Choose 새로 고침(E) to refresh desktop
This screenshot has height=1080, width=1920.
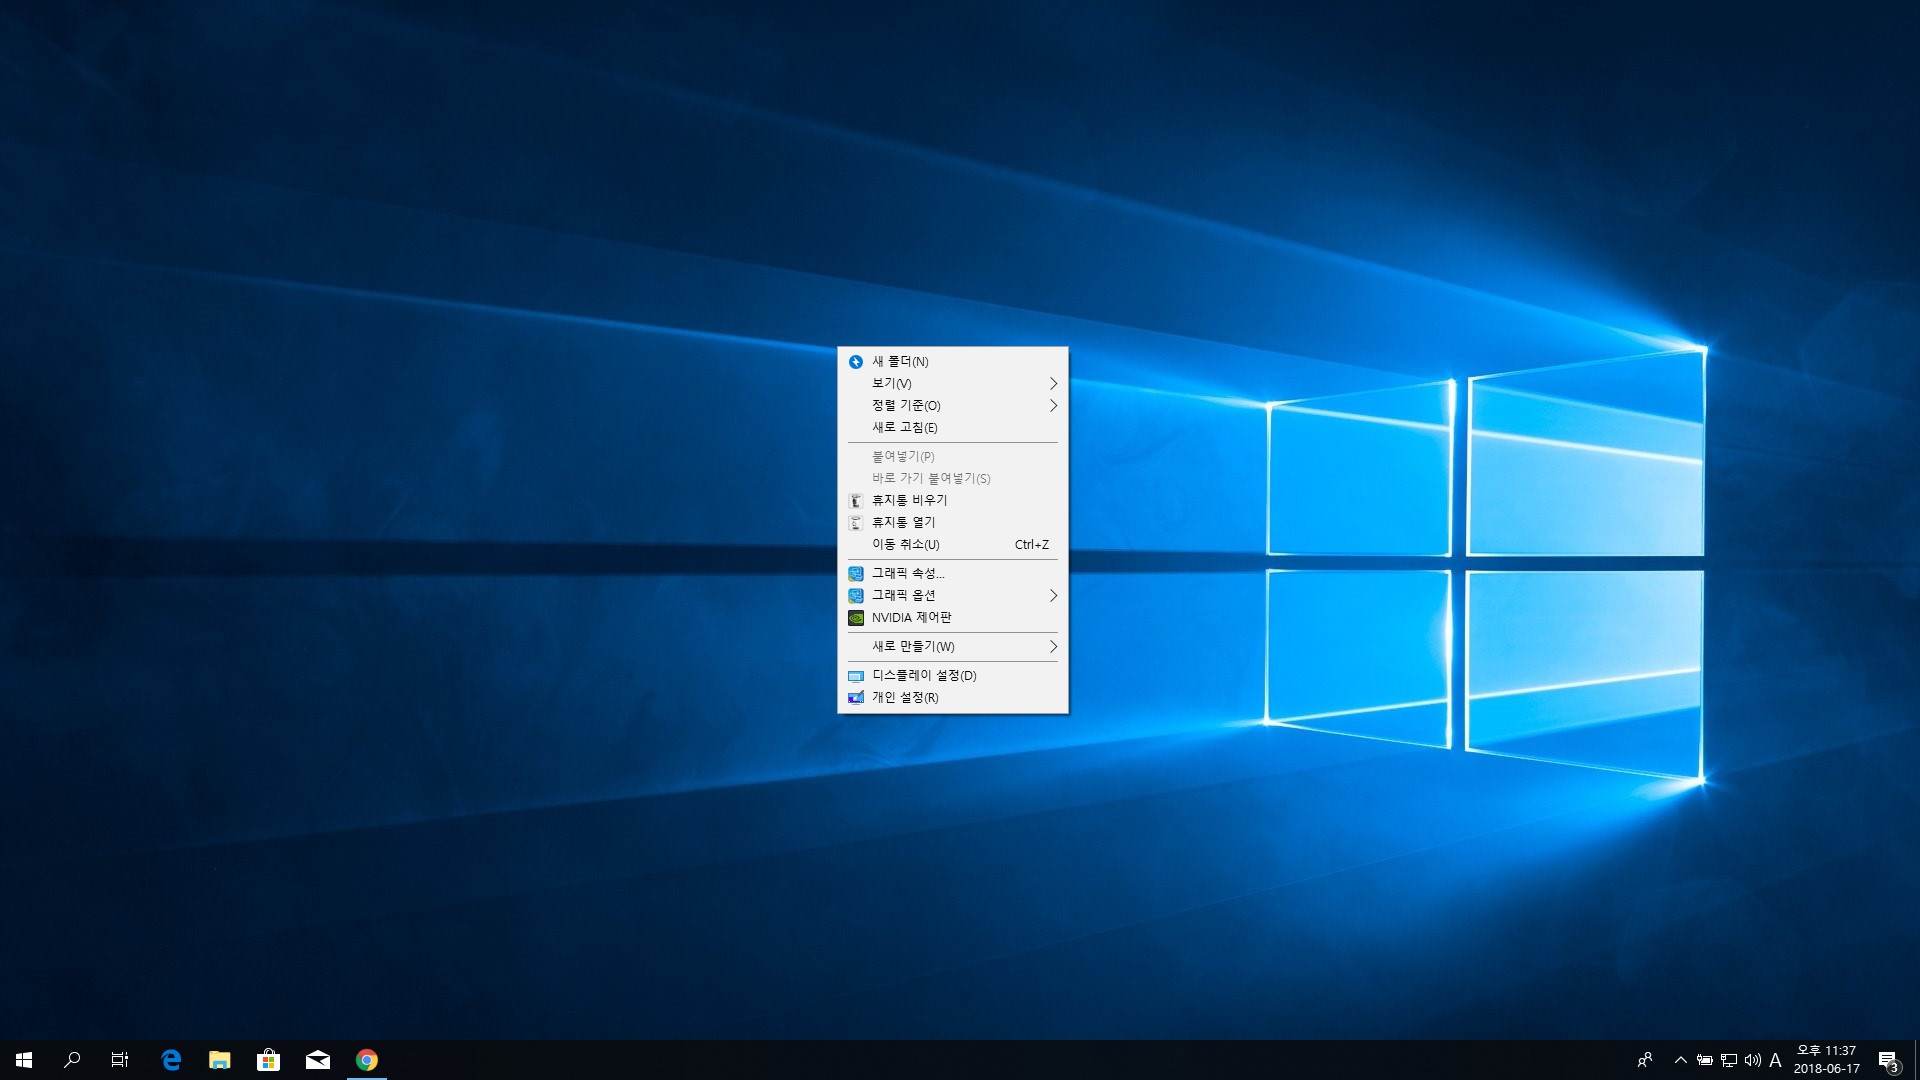[952, 427]
